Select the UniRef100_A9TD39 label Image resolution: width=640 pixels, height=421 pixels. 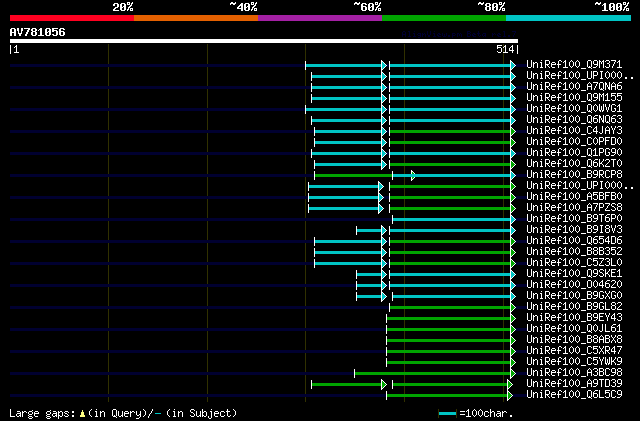pos(574,384)
